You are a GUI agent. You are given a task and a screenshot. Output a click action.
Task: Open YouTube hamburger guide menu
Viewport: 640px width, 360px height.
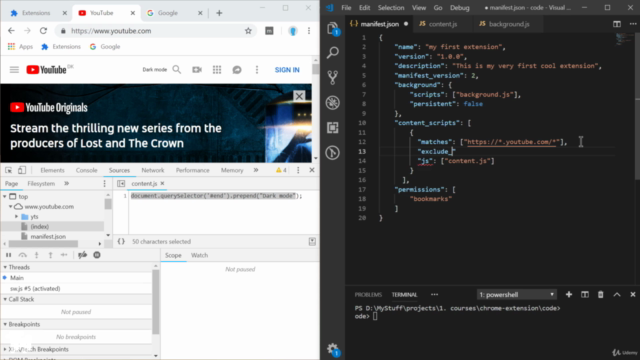click(x=14, y=70)
